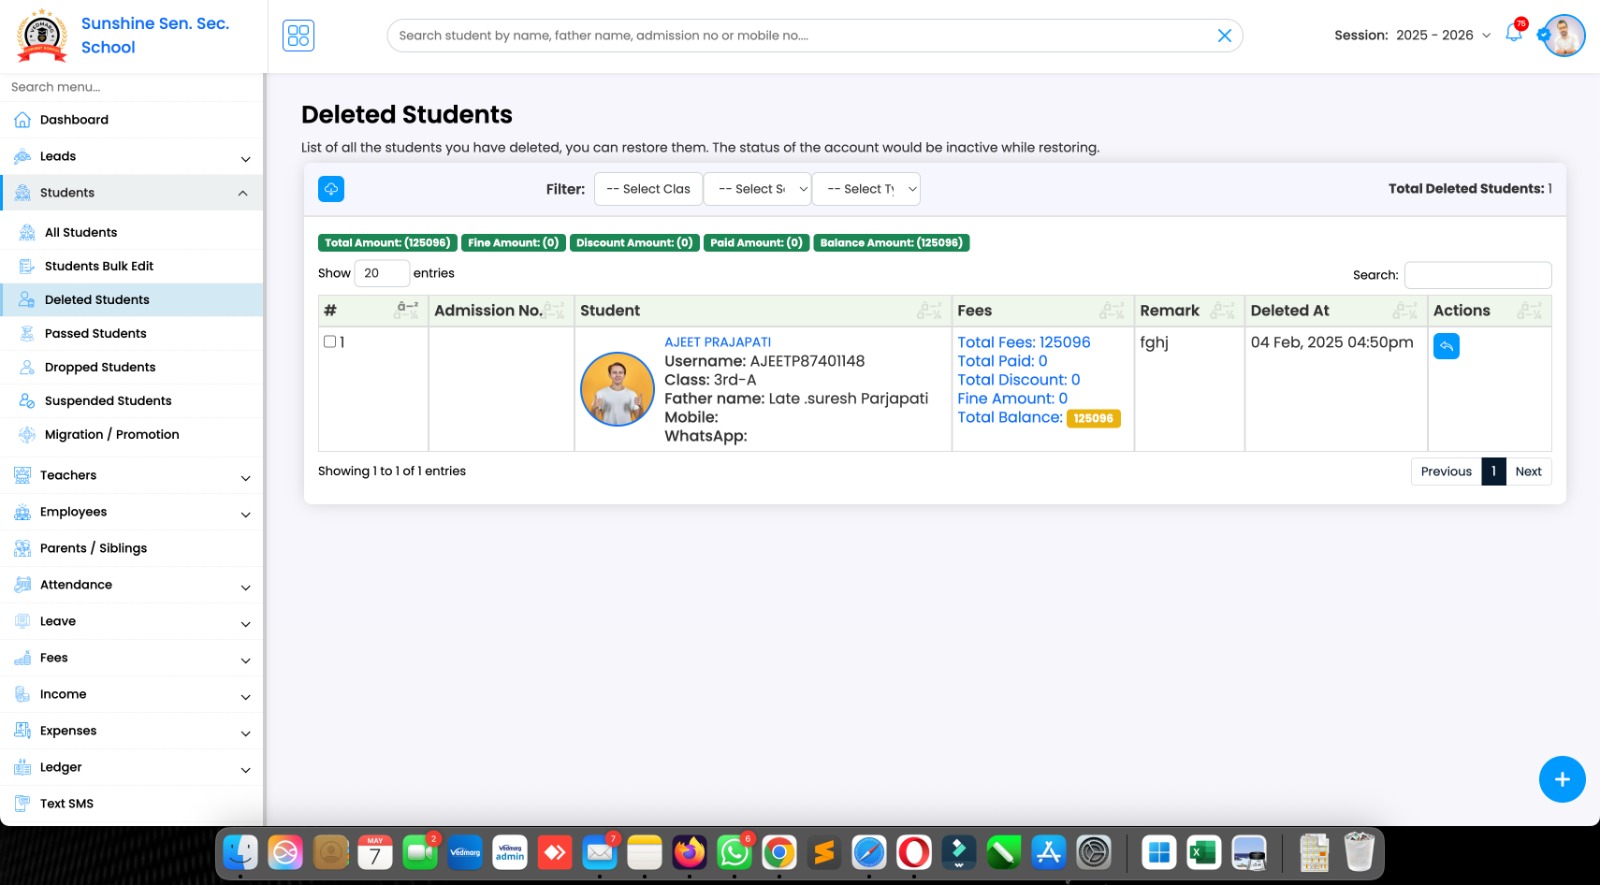1600x885 pixels.
Task: Click the Search menu input
Action: click(132, 87)
